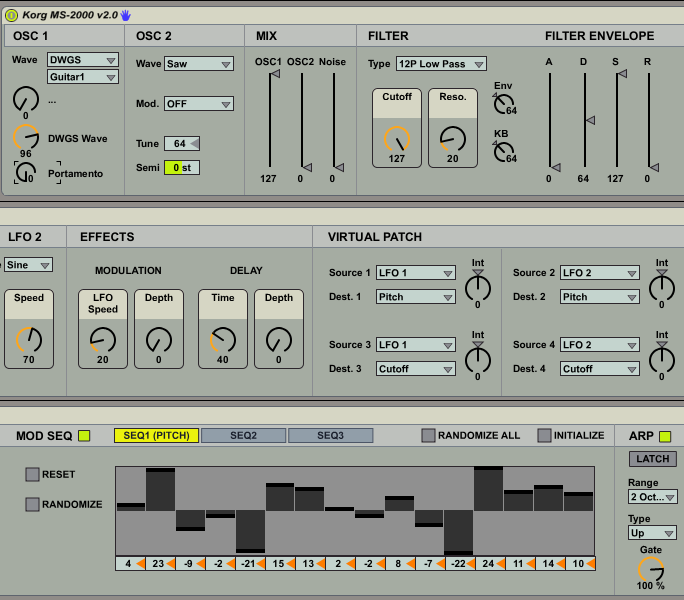
Task: Open the filter Type 12P Low Pass dropdown
Action: tap(441, 64)
